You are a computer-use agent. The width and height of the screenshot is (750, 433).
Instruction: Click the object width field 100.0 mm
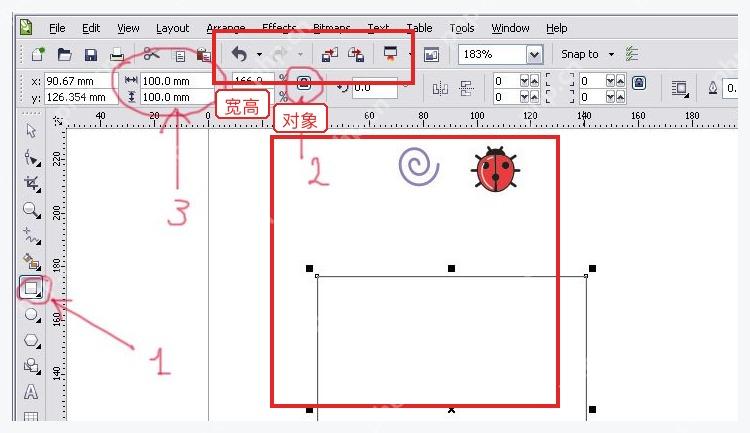tap(176, 81)
